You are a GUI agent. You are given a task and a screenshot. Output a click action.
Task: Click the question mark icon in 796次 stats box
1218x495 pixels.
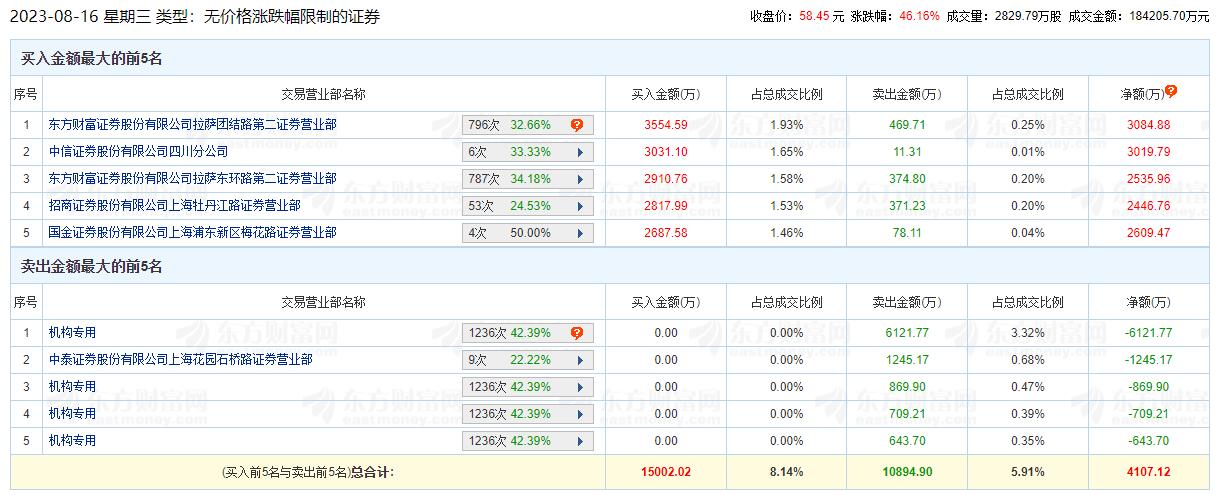click(x=577, y=125)
